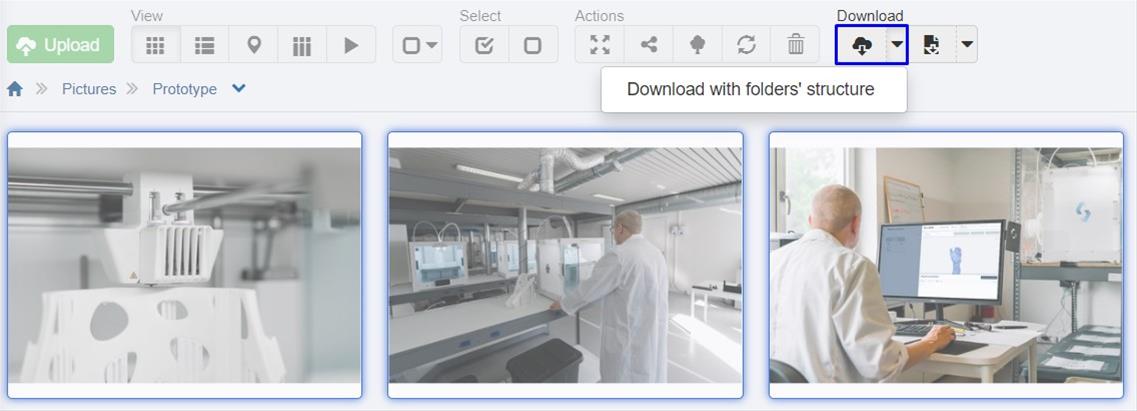Viewport: 1137px width, 411px height.
Task: Switch to list view
Action: [204, 45]
